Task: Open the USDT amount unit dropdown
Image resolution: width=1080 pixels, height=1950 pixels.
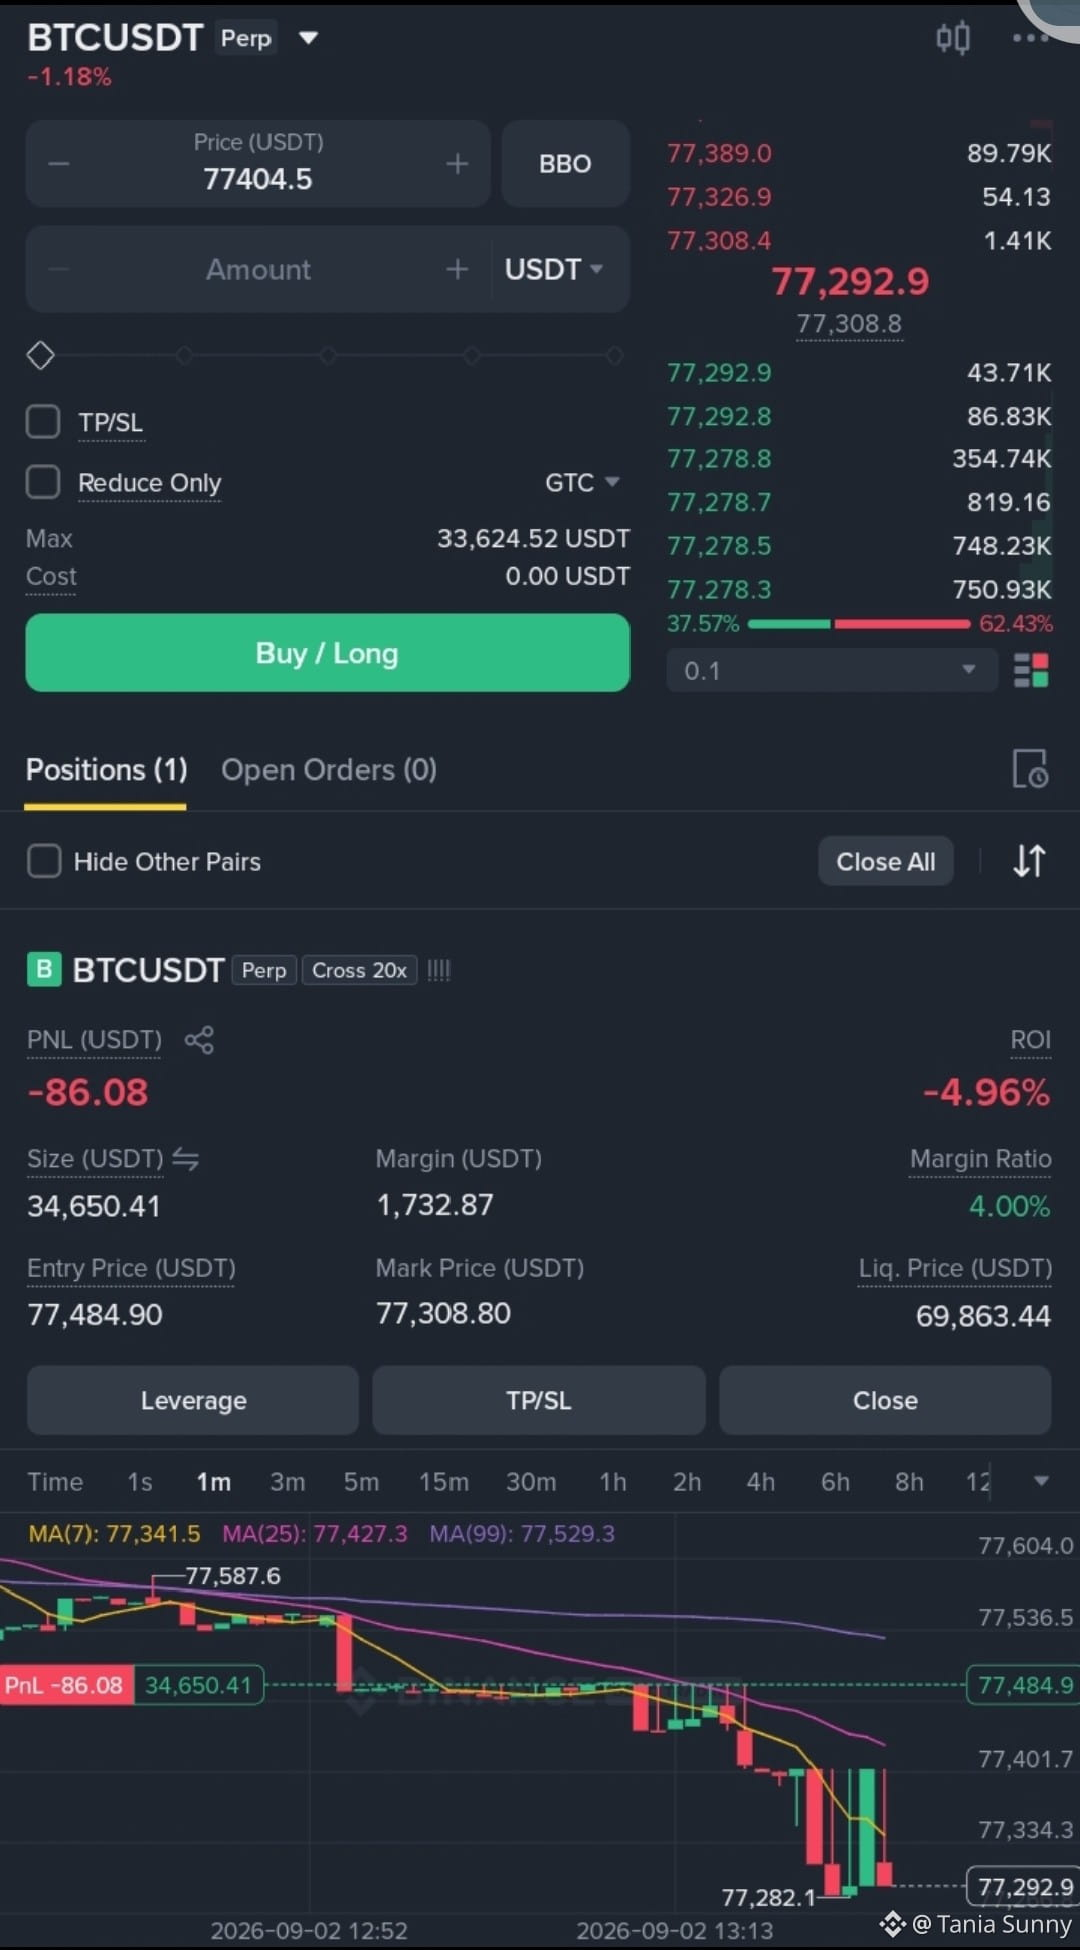Action: pyautogui.click(x=554, y=269)
